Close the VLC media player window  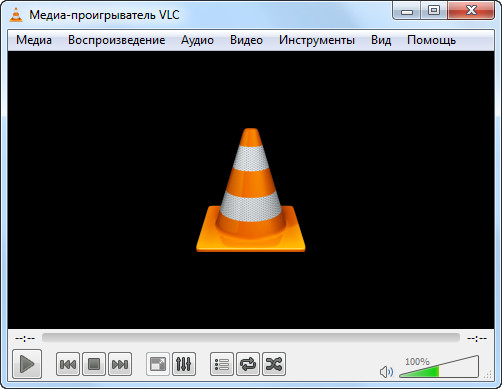pyautogui.click(x=471, y=11)
